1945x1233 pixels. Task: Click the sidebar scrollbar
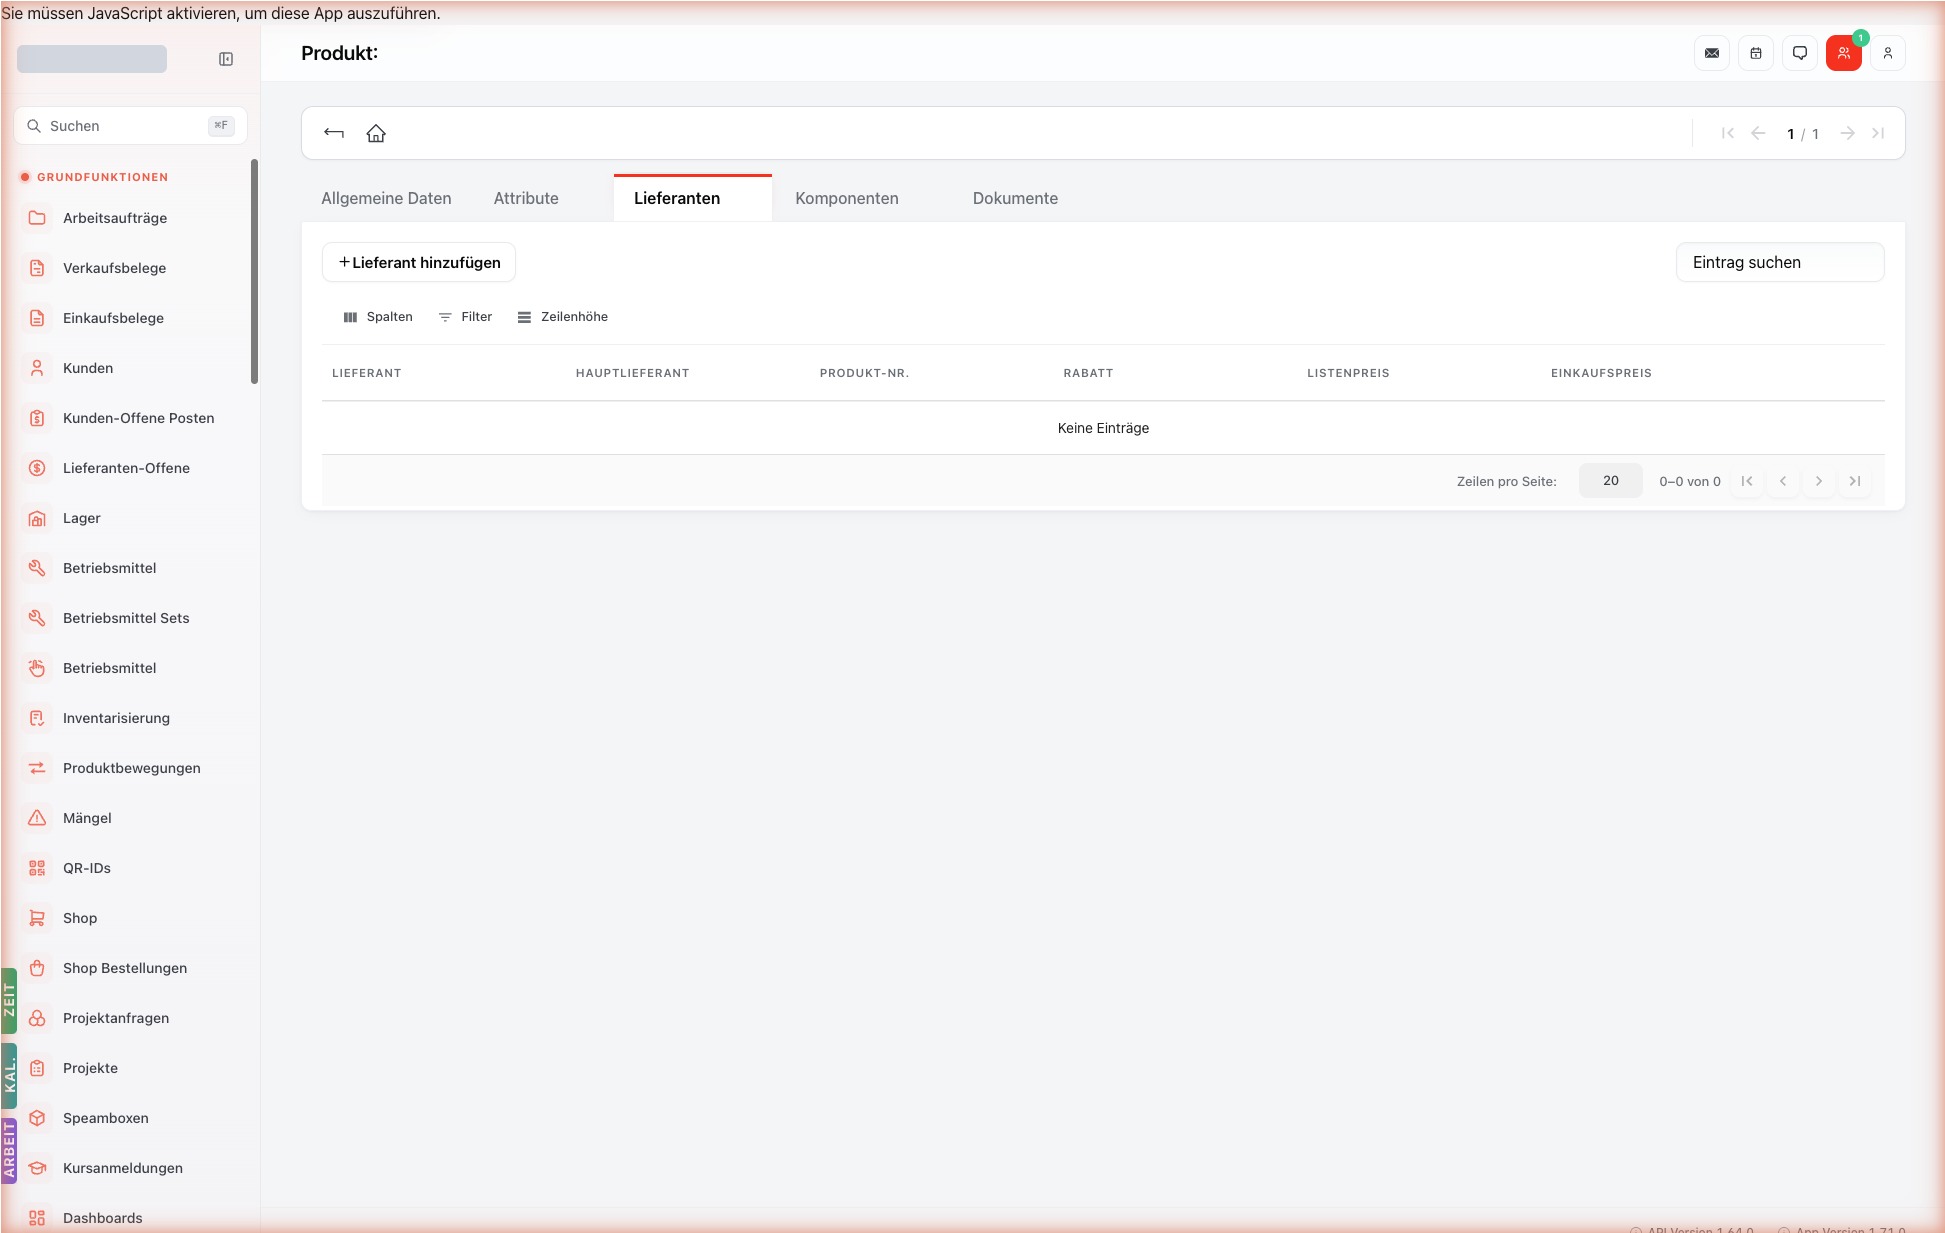(x=254, y=271)
